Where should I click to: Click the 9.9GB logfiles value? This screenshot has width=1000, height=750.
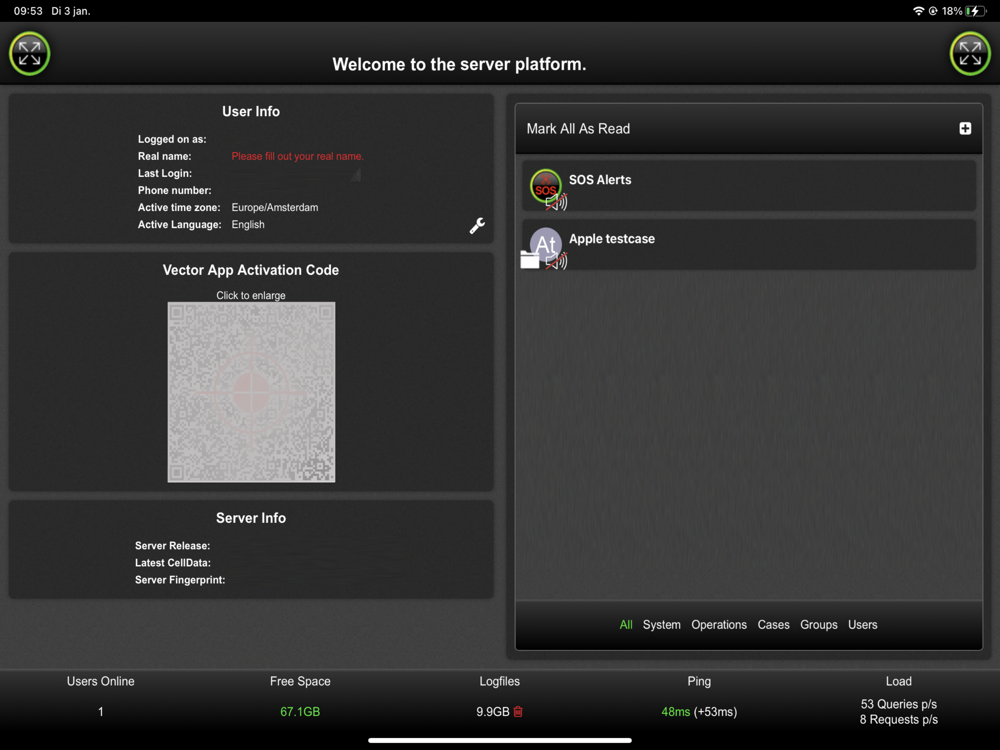click(x=492, y=712)
